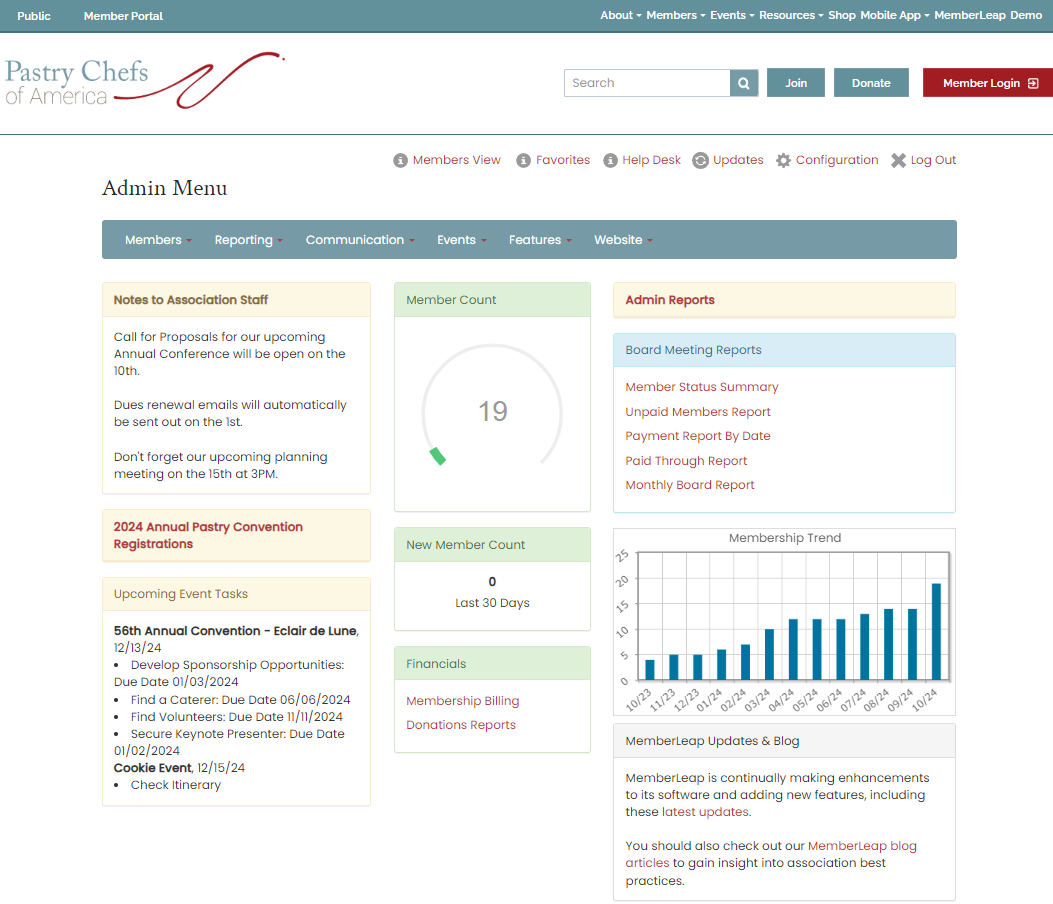The width and height of the screenshot is (1053, 904).
Task: Switch to the Public tab
Action: click(x=34, y=15)
